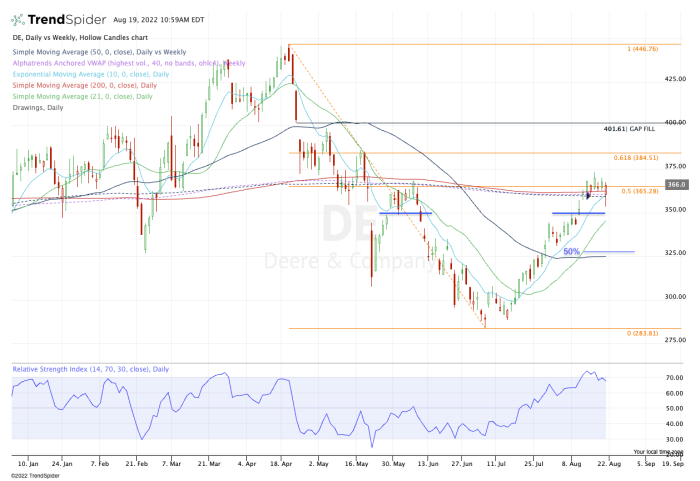Viewport: 700px width, 481px height.
Task: Click the Fibonacci '0 (283.81)' level label
Action: click(x=642, y=333)
